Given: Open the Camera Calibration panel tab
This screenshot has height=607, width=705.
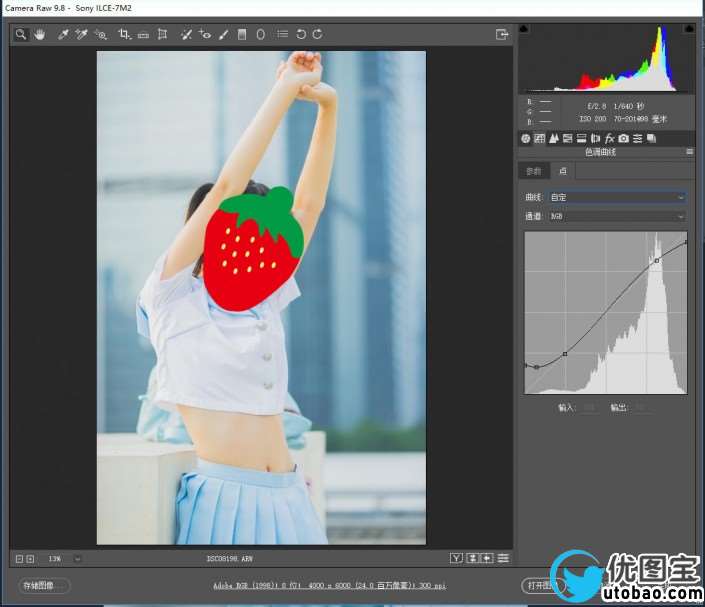Looking at the screenshot, I should click(623, 138).
